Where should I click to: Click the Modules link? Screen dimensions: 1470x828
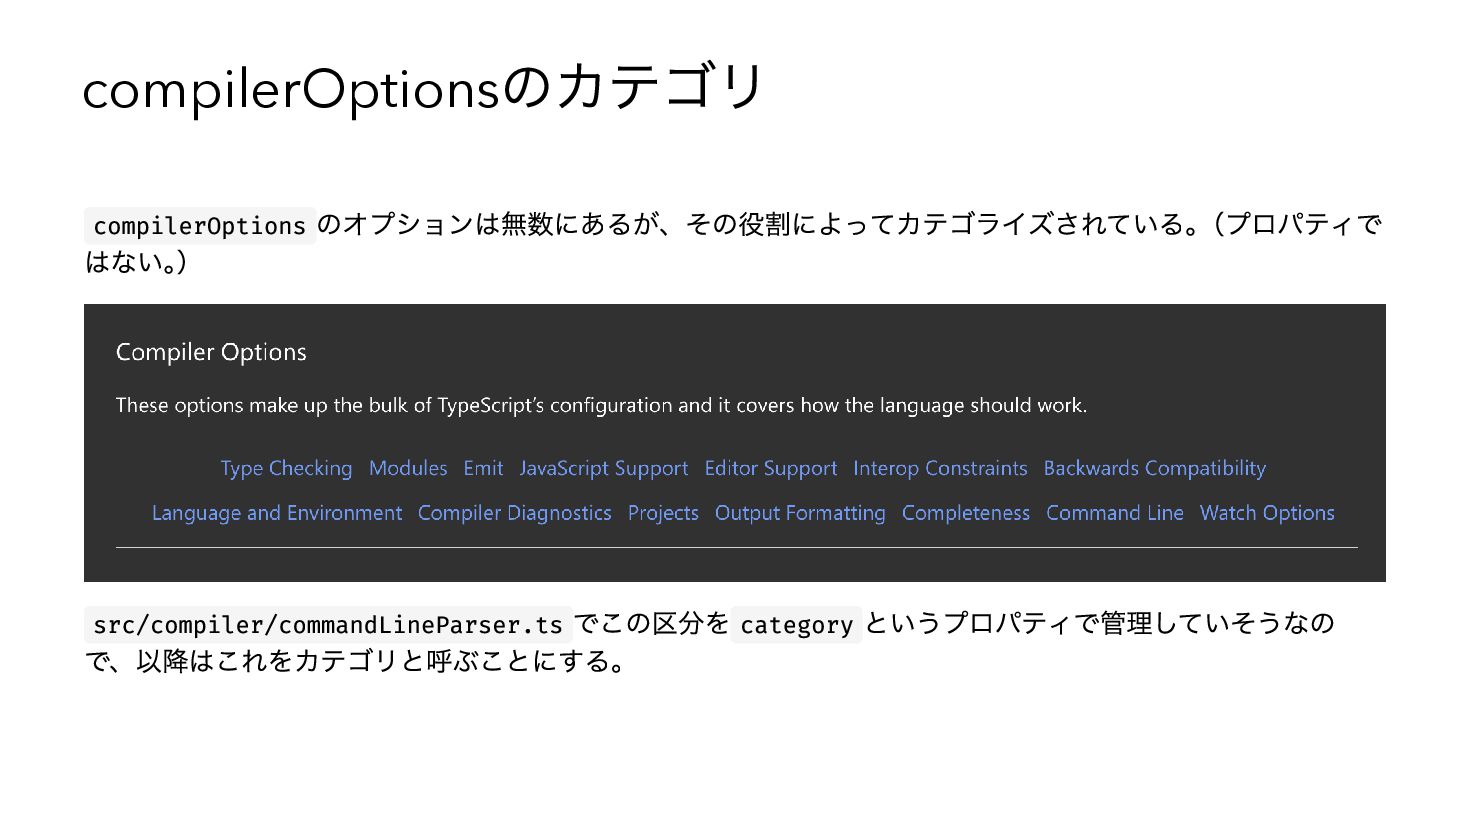pos(408,468)
